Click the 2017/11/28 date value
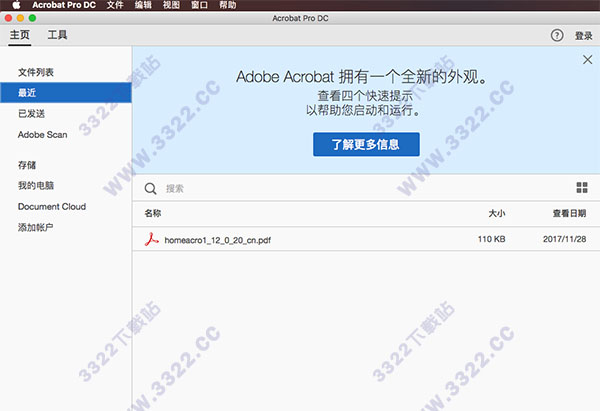600x411 pixels. pos(564,239)
